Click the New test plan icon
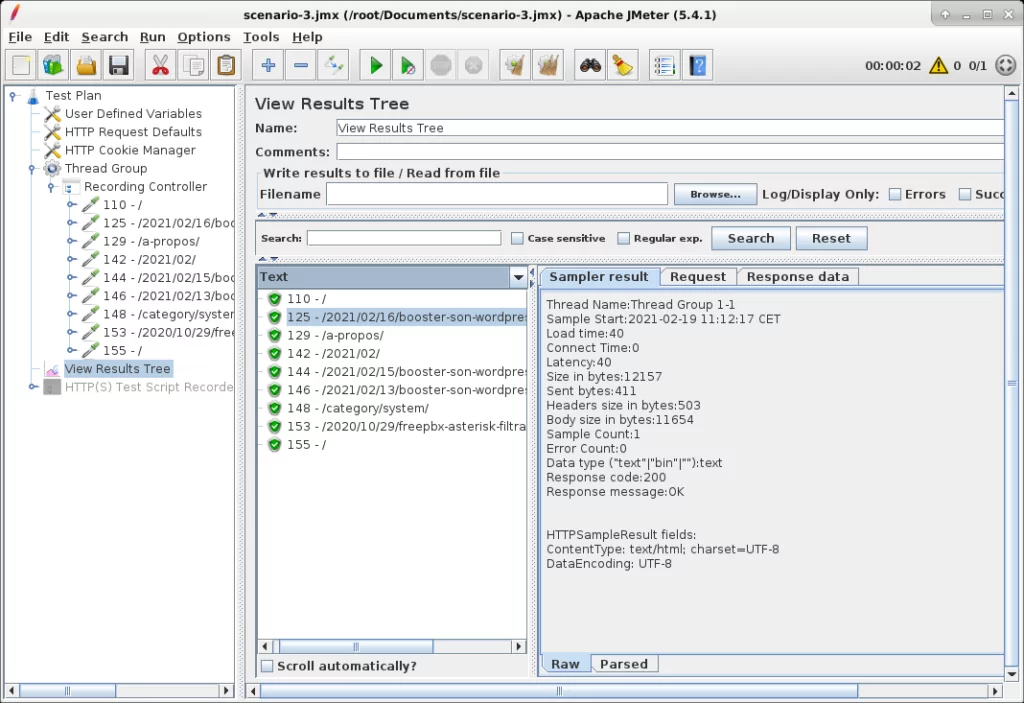 click(x=21, y=65)
